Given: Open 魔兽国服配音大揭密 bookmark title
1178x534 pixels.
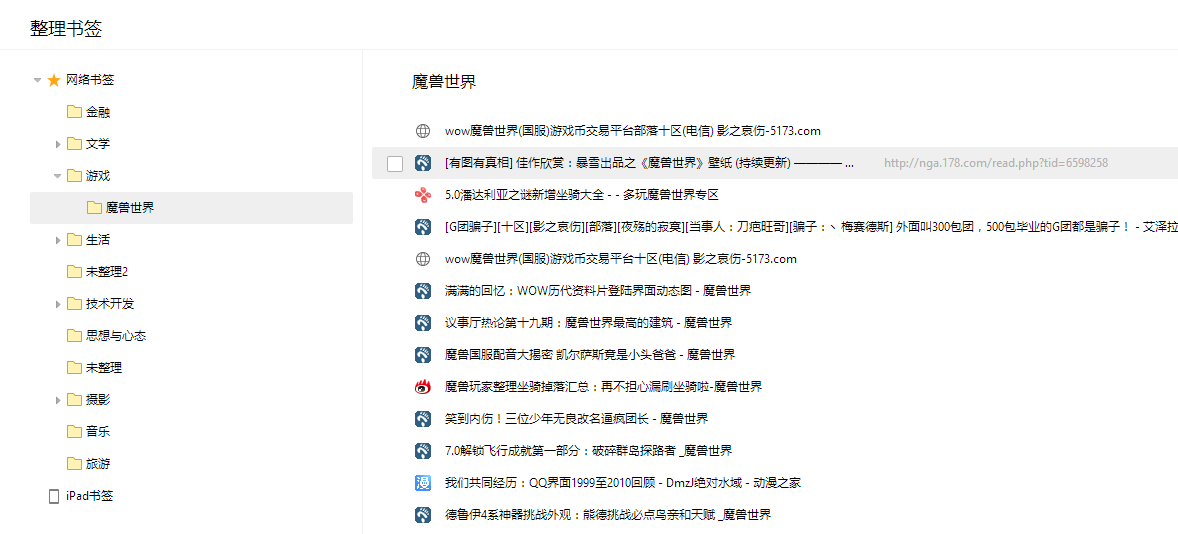Looking at the screenshot, I should tap(590, 354).
